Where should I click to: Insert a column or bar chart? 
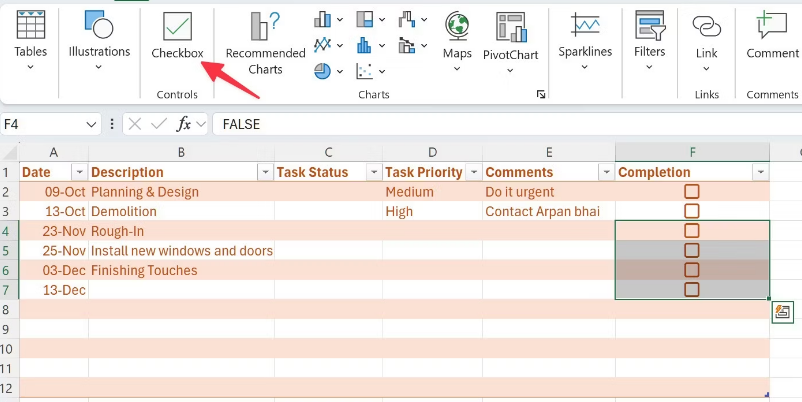323,19
